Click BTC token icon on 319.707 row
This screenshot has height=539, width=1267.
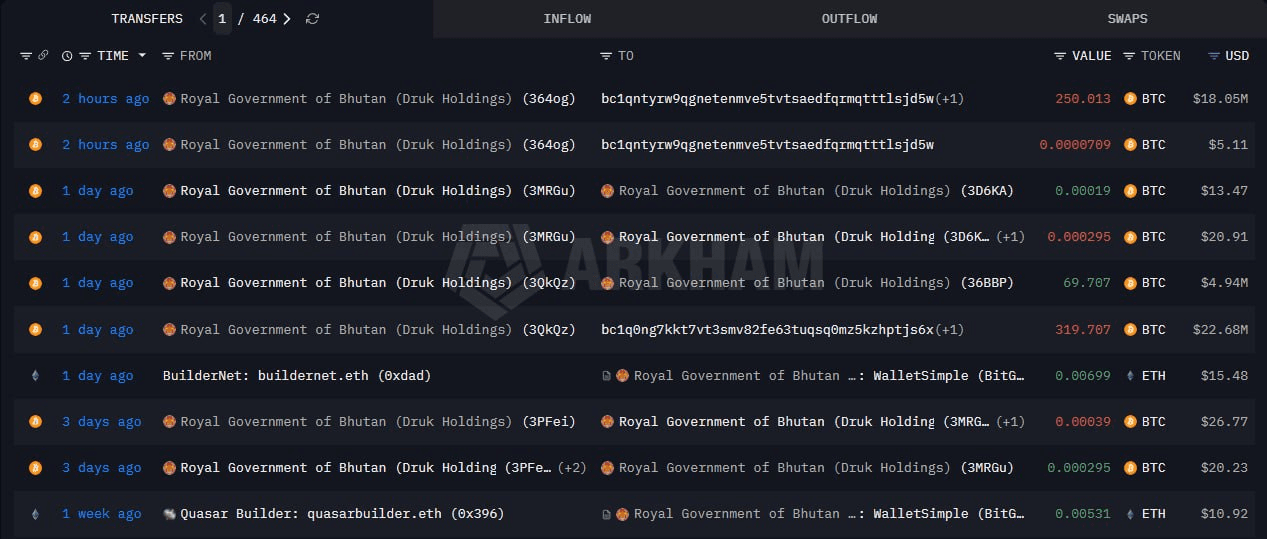[x=1131, y=330]
